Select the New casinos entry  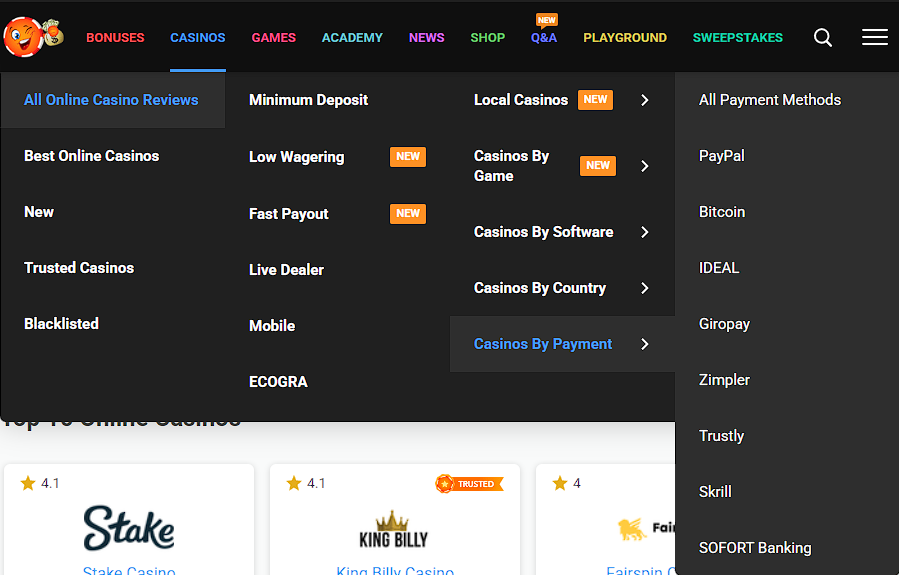pos(39,212)
